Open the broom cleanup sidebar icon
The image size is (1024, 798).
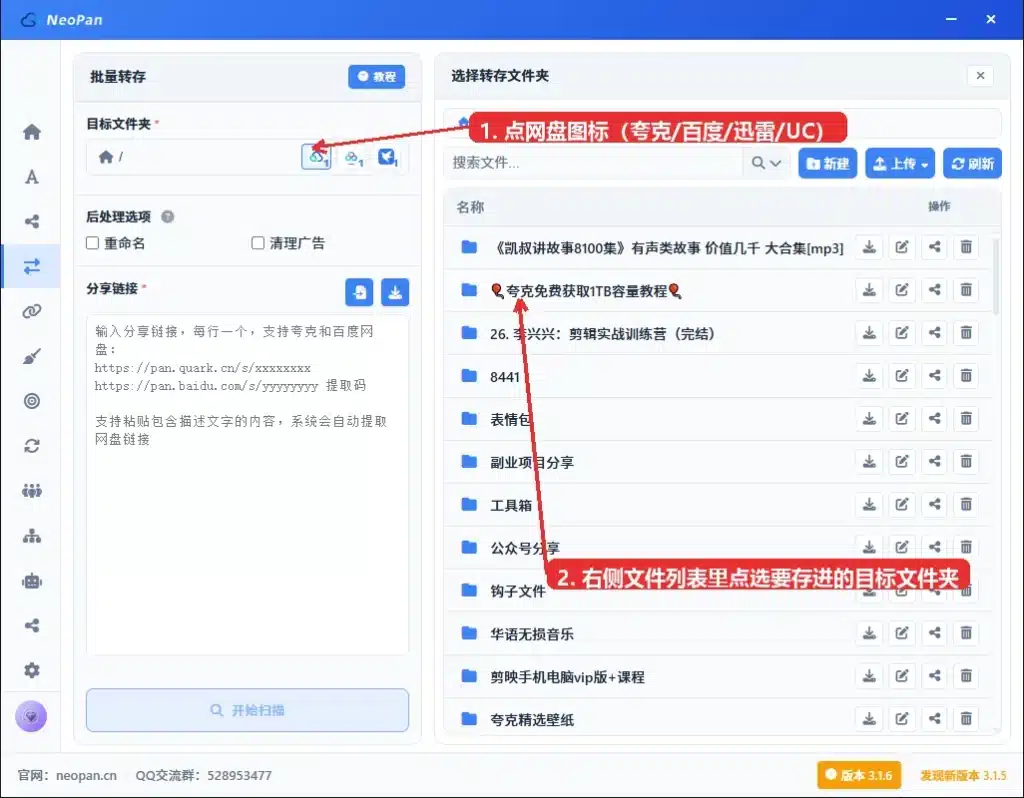tap(31, 356)
